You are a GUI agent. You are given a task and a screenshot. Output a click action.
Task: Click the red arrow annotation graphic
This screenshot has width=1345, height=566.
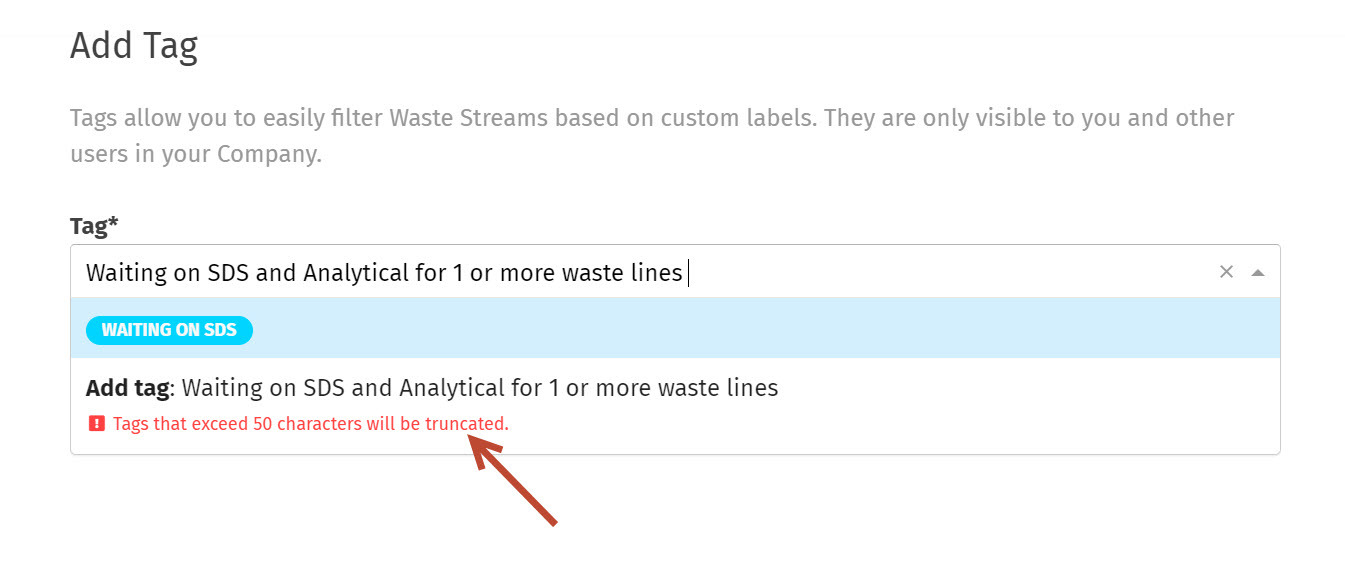512,482
